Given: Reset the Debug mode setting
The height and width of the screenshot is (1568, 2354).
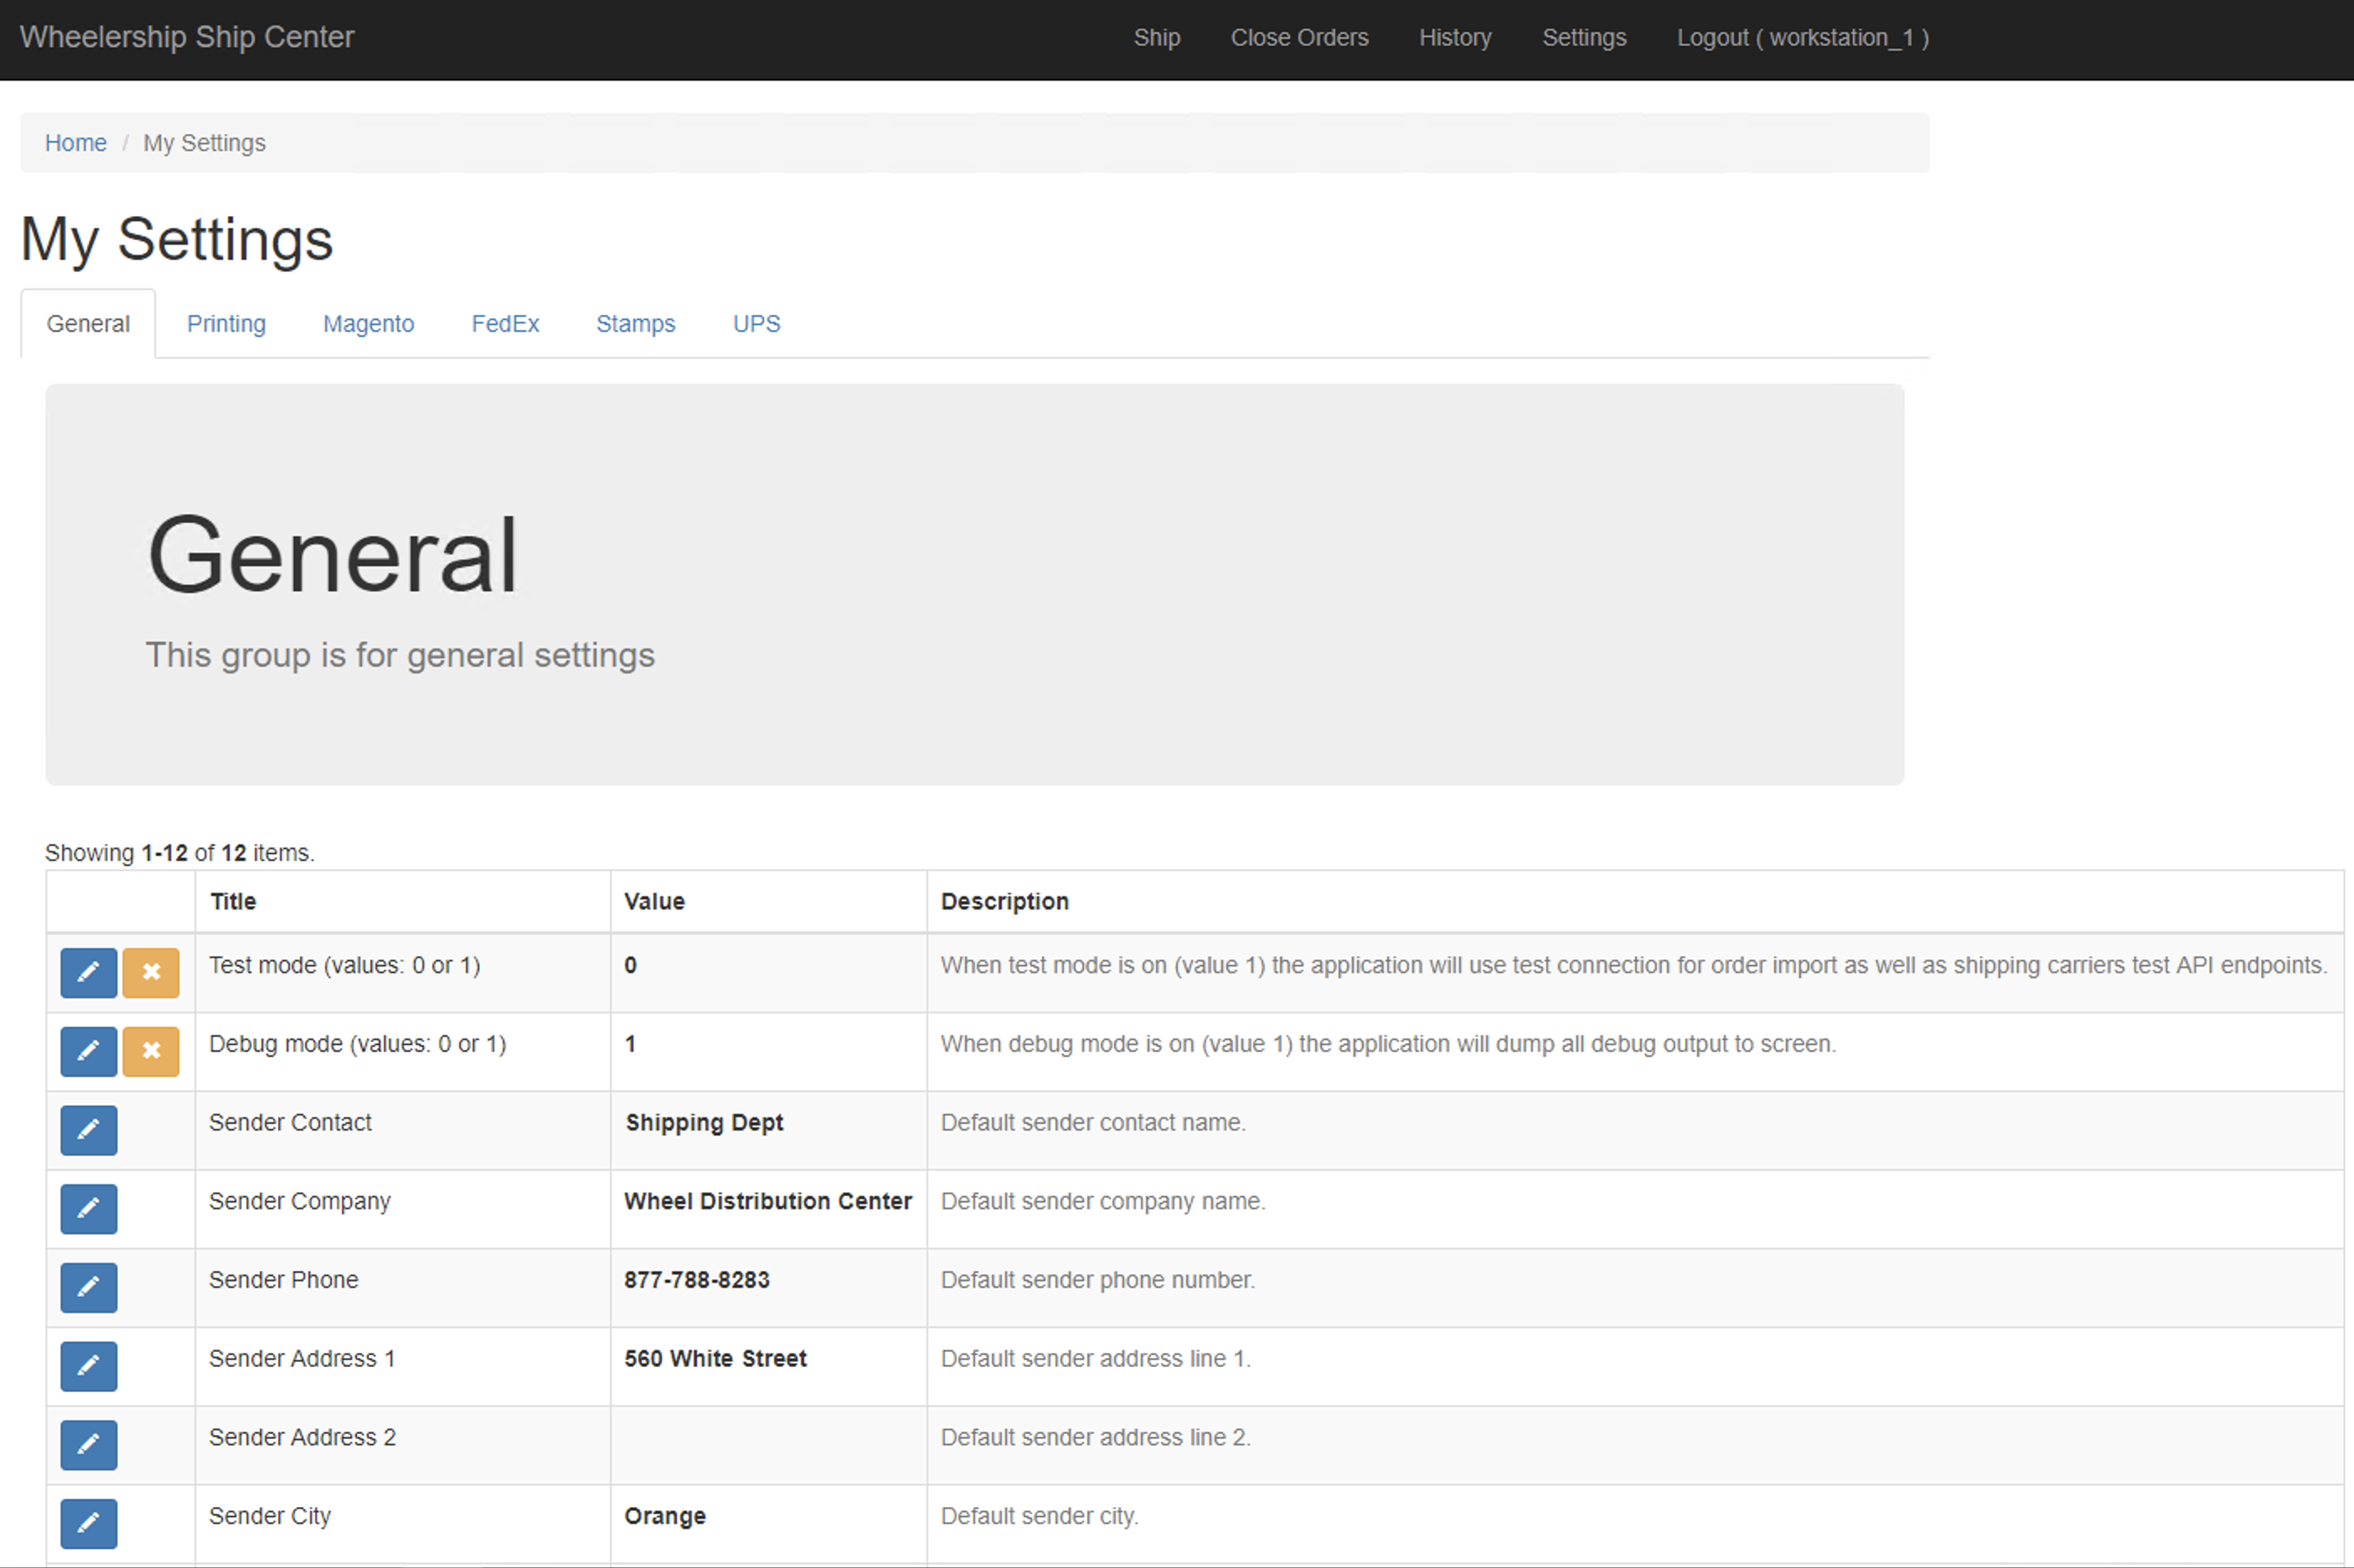Looking at the screenshot, I should click(151, 1051).
